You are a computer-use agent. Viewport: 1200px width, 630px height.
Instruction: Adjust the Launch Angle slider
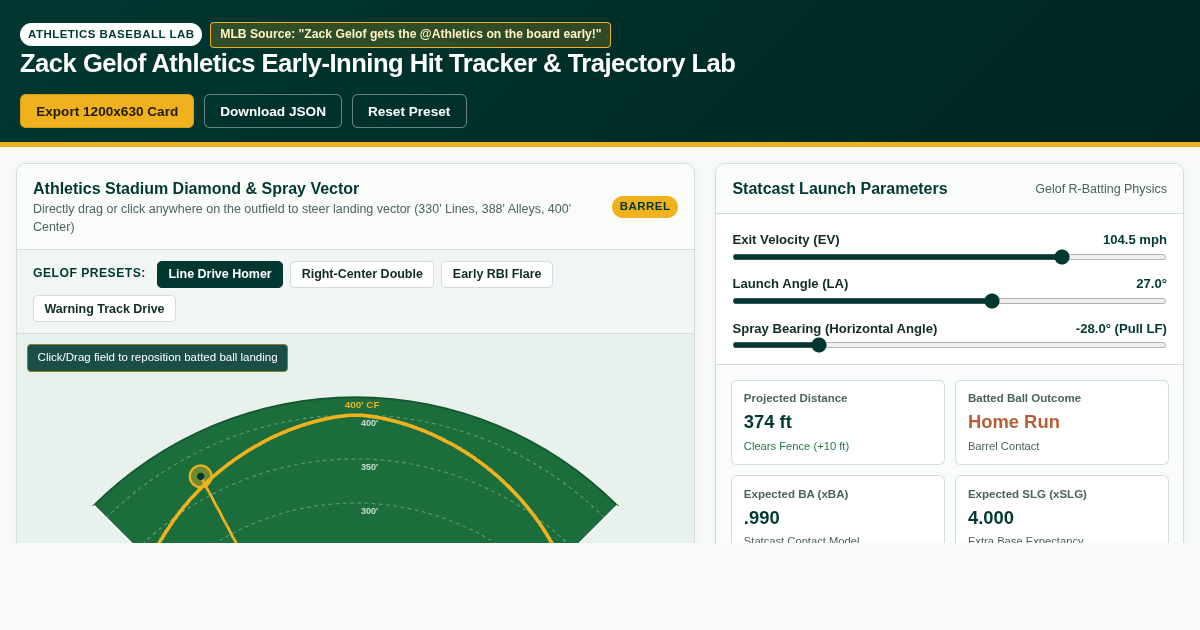pyautogui.click(x=949, y=301)
